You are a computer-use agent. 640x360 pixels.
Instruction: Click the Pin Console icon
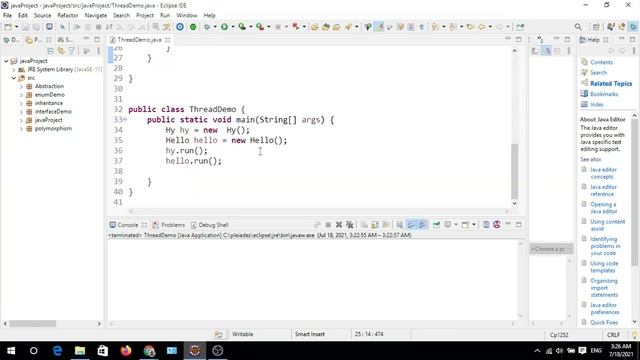pos(436,224)
